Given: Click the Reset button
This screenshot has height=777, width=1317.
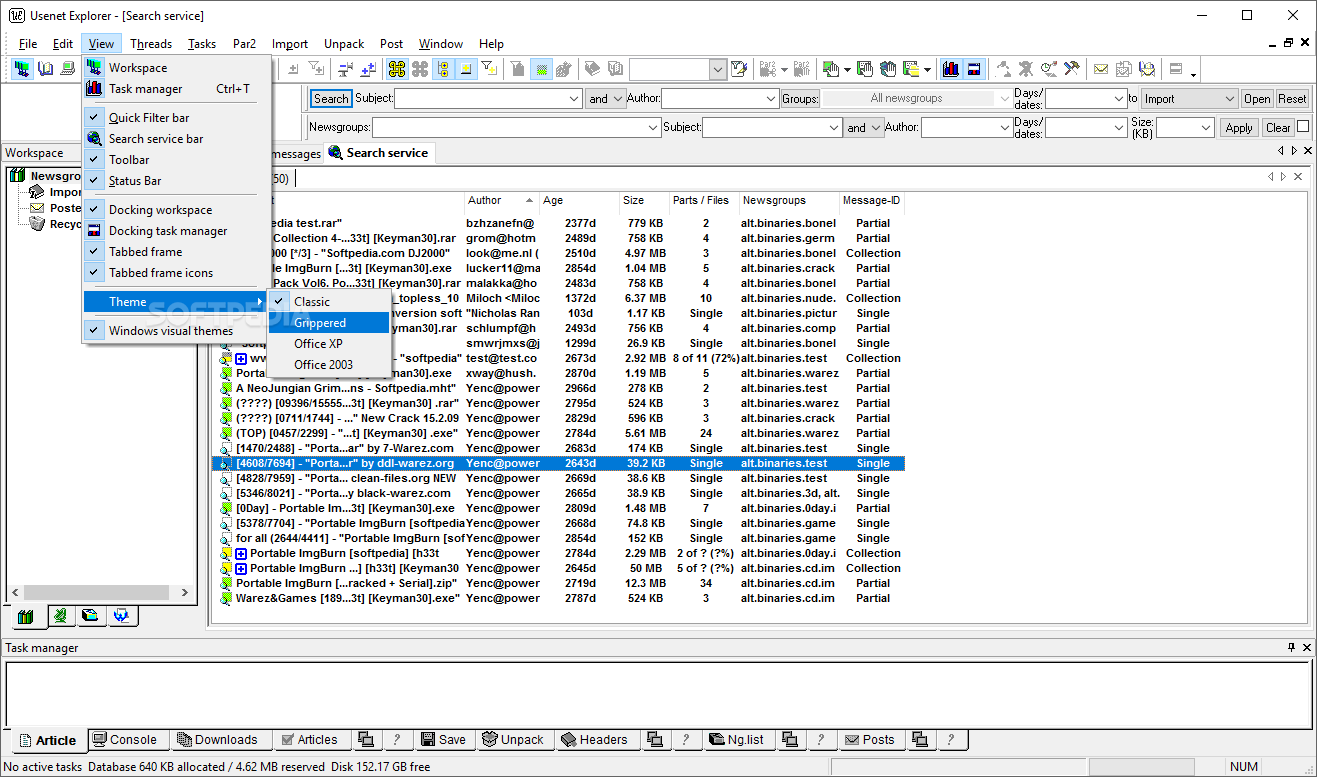Looking at the screenshot, I should click(x=1292, y=99).
